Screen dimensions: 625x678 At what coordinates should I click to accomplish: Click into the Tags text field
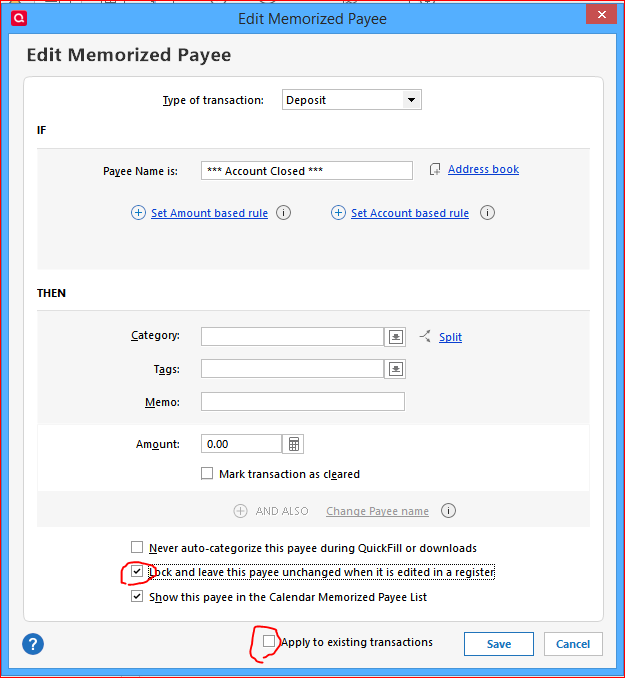292,369
